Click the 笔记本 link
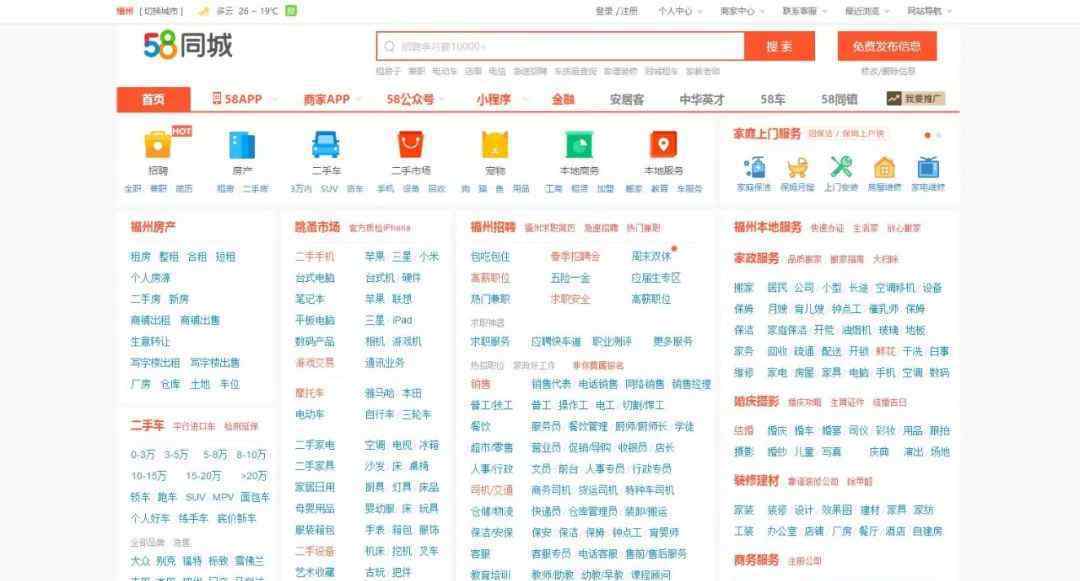The image size is (1080, 581). point(310,299)
